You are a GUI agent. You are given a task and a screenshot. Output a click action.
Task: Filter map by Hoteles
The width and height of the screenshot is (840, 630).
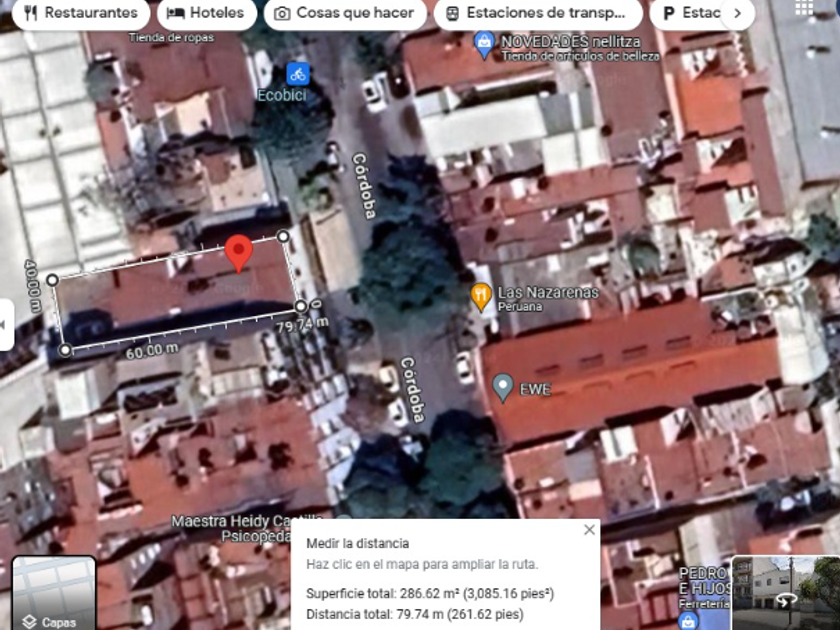207,13
